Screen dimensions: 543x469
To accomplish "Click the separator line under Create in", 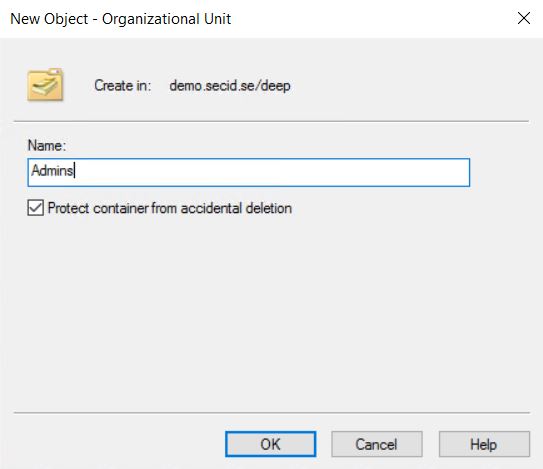I will pos(271,121).
